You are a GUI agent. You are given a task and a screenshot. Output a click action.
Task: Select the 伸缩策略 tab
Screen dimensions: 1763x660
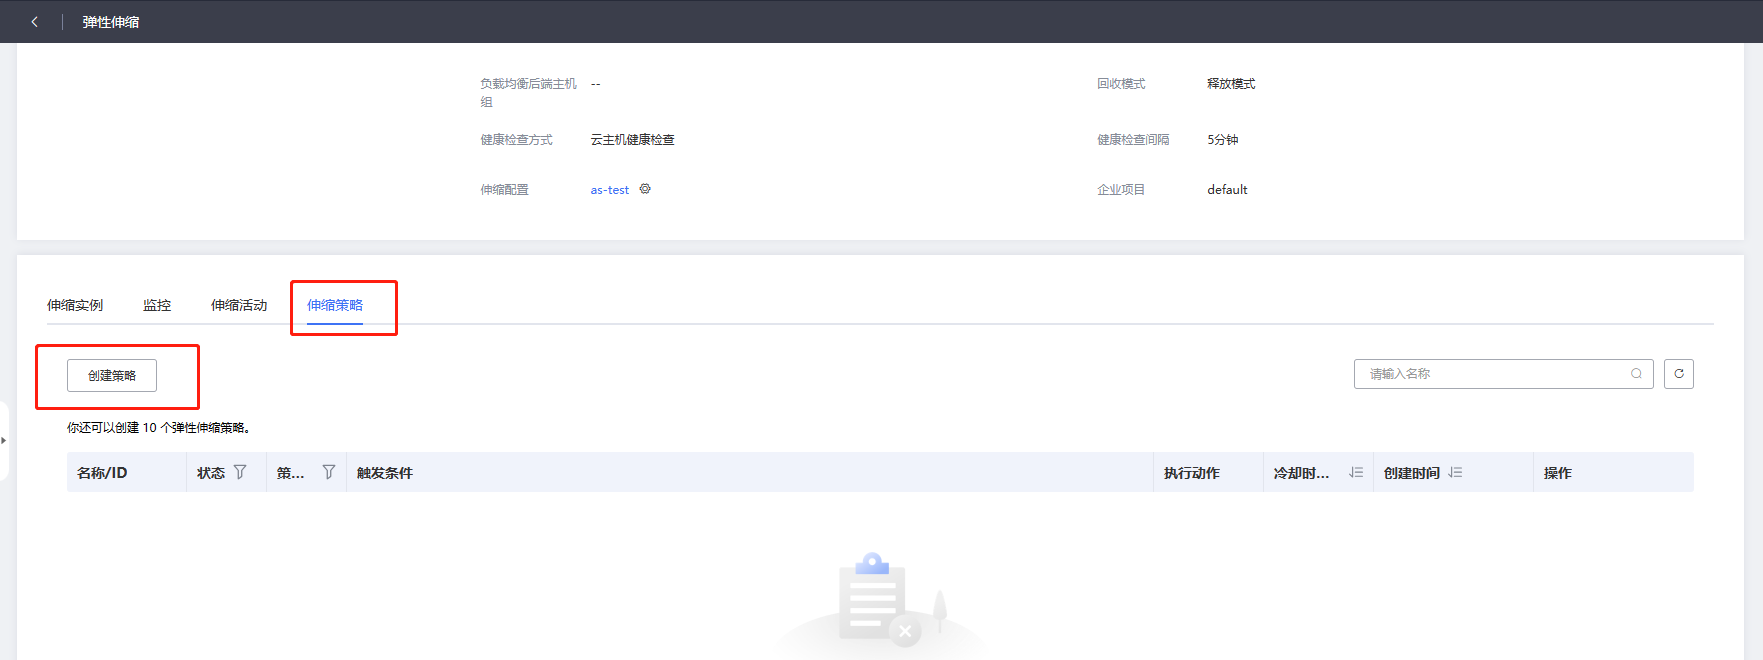point(335,305)
